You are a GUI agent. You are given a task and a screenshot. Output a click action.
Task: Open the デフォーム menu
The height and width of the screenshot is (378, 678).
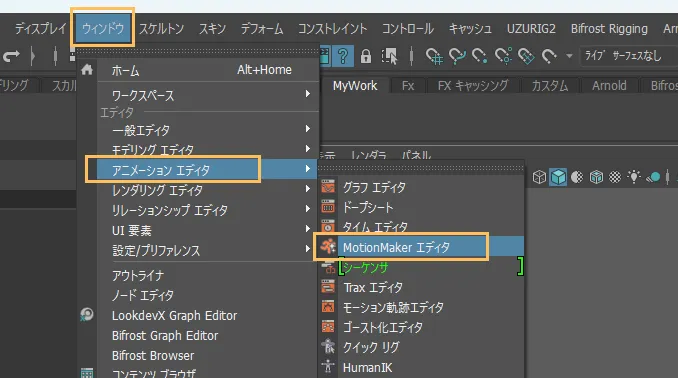(x=262, y=29)
